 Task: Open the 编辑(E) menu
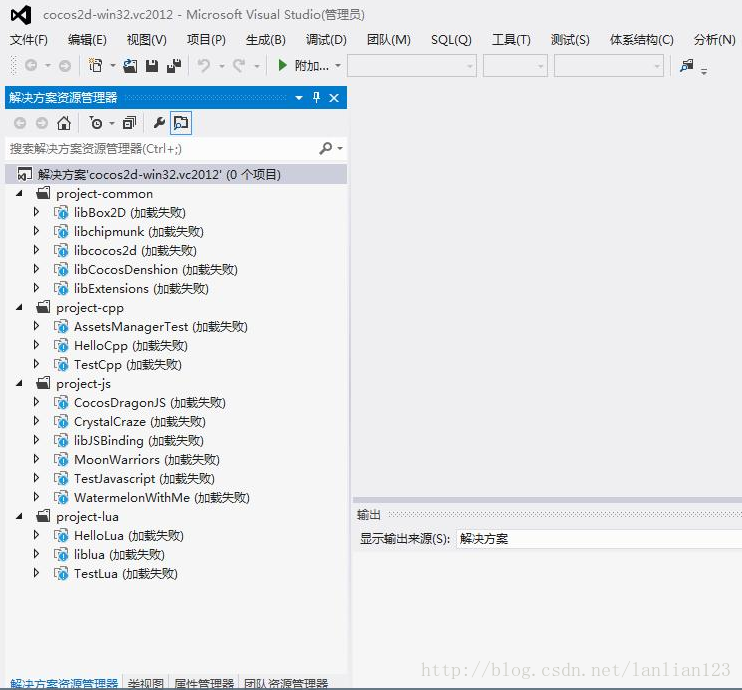87,40
